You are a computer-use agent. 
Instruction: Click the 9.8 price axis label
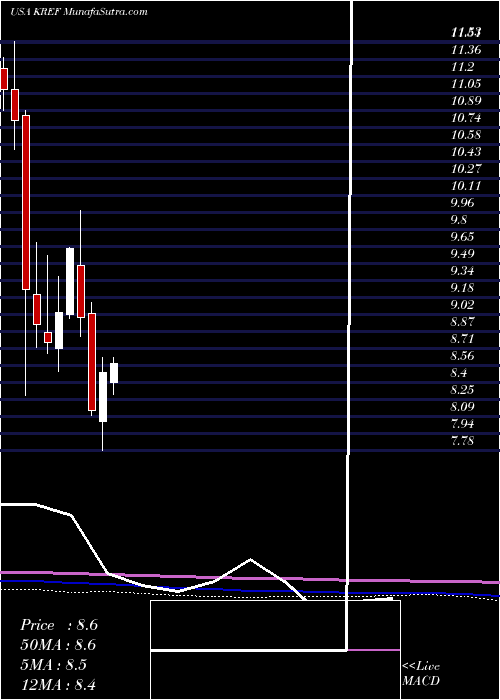point(459,220)
